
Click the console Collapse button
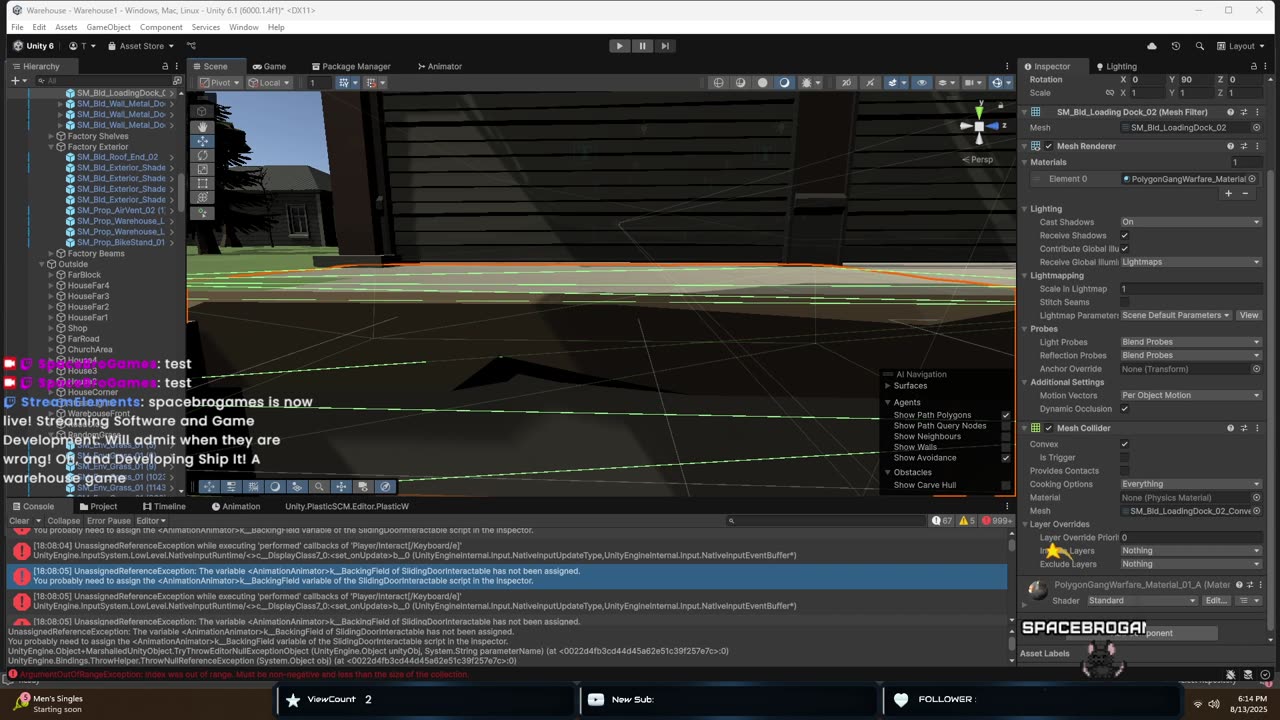(x=63, y=521)
